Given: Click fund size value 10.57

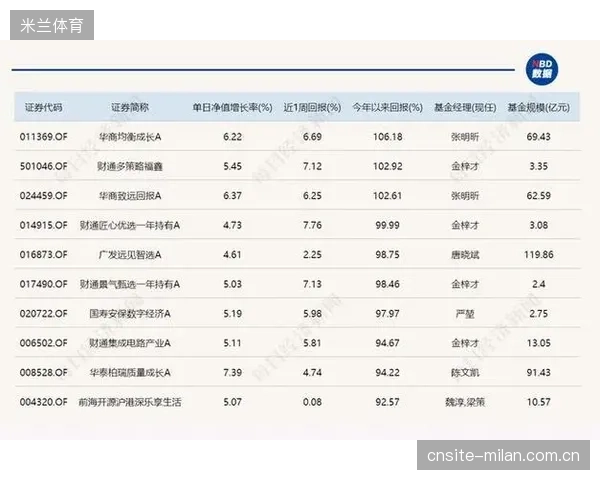Looking at the screenshot, I should [x=538, y=402].
